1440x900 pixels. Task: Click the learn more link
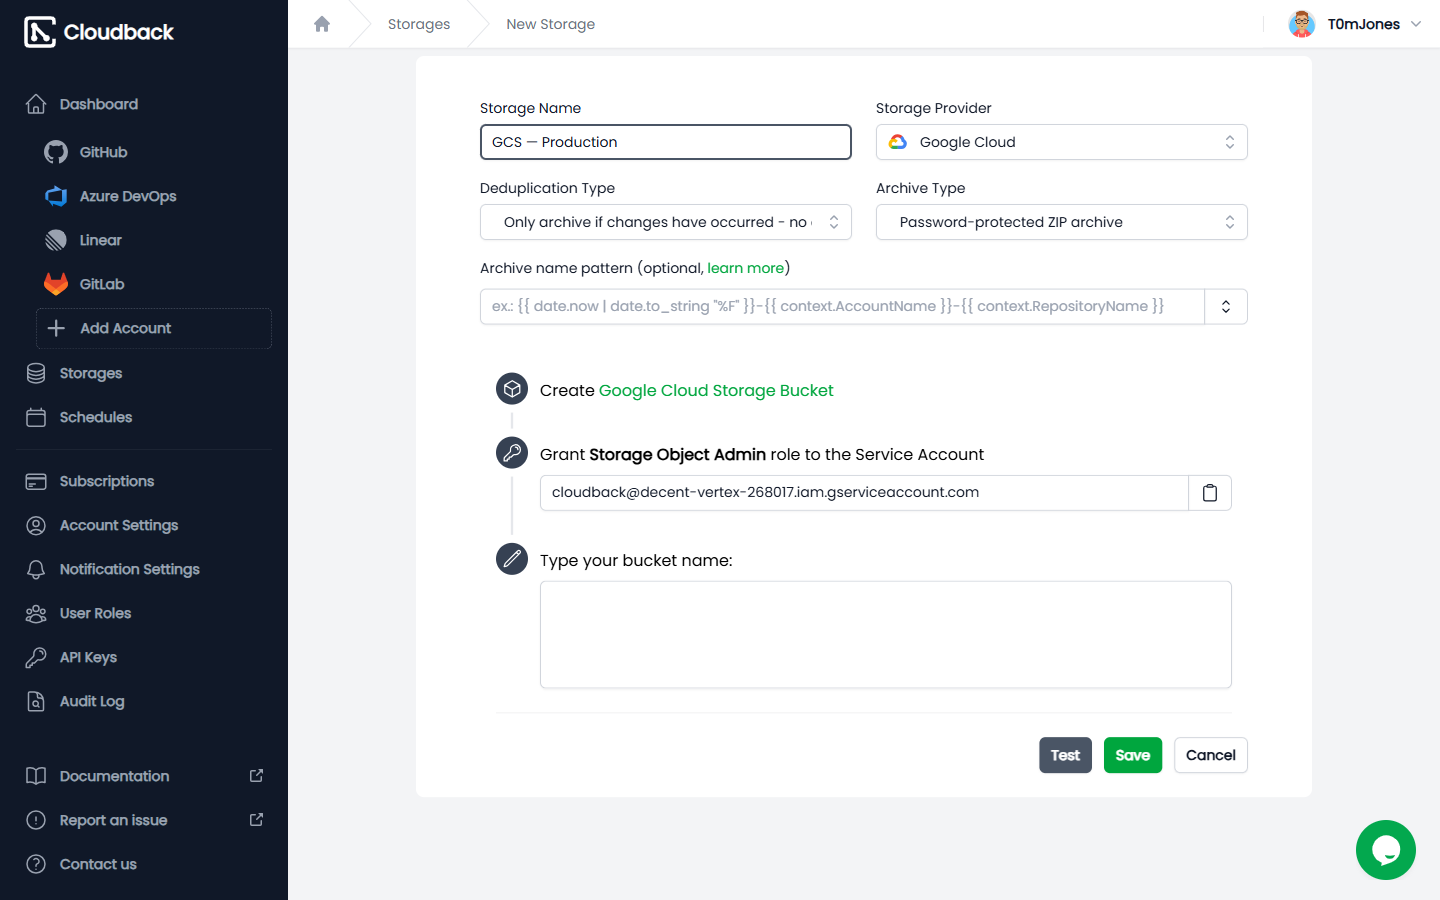point(746,268)
